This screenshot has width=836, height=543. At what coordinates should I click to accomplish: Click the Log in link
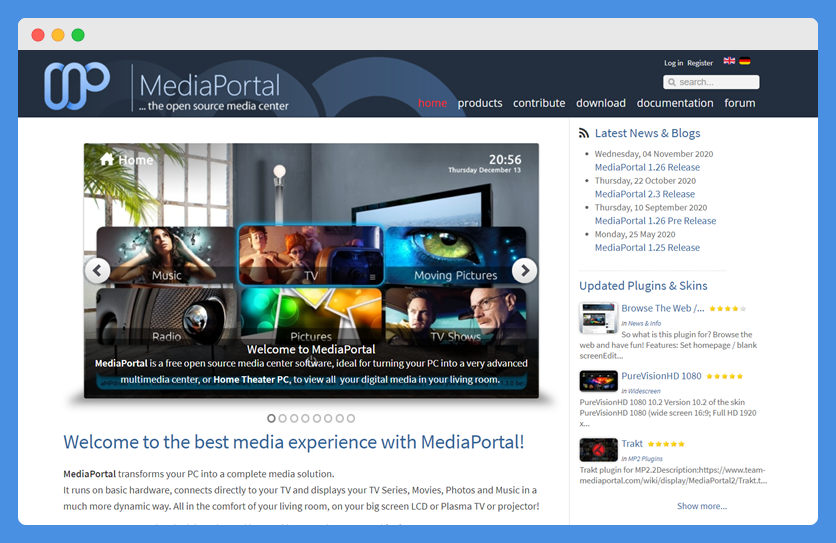tap(673, 63)
